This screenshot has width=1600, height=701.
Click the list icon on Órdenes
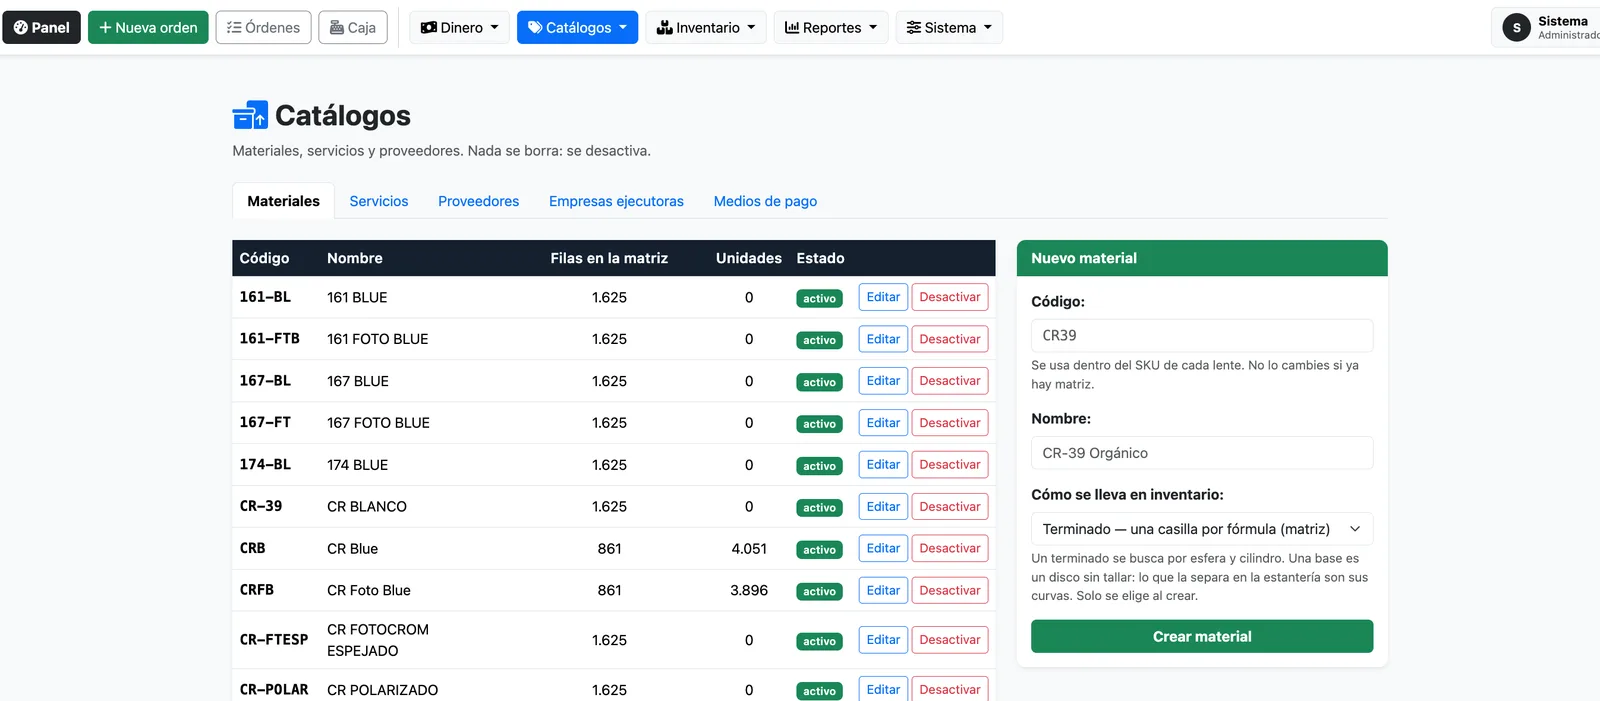[234, 28]
